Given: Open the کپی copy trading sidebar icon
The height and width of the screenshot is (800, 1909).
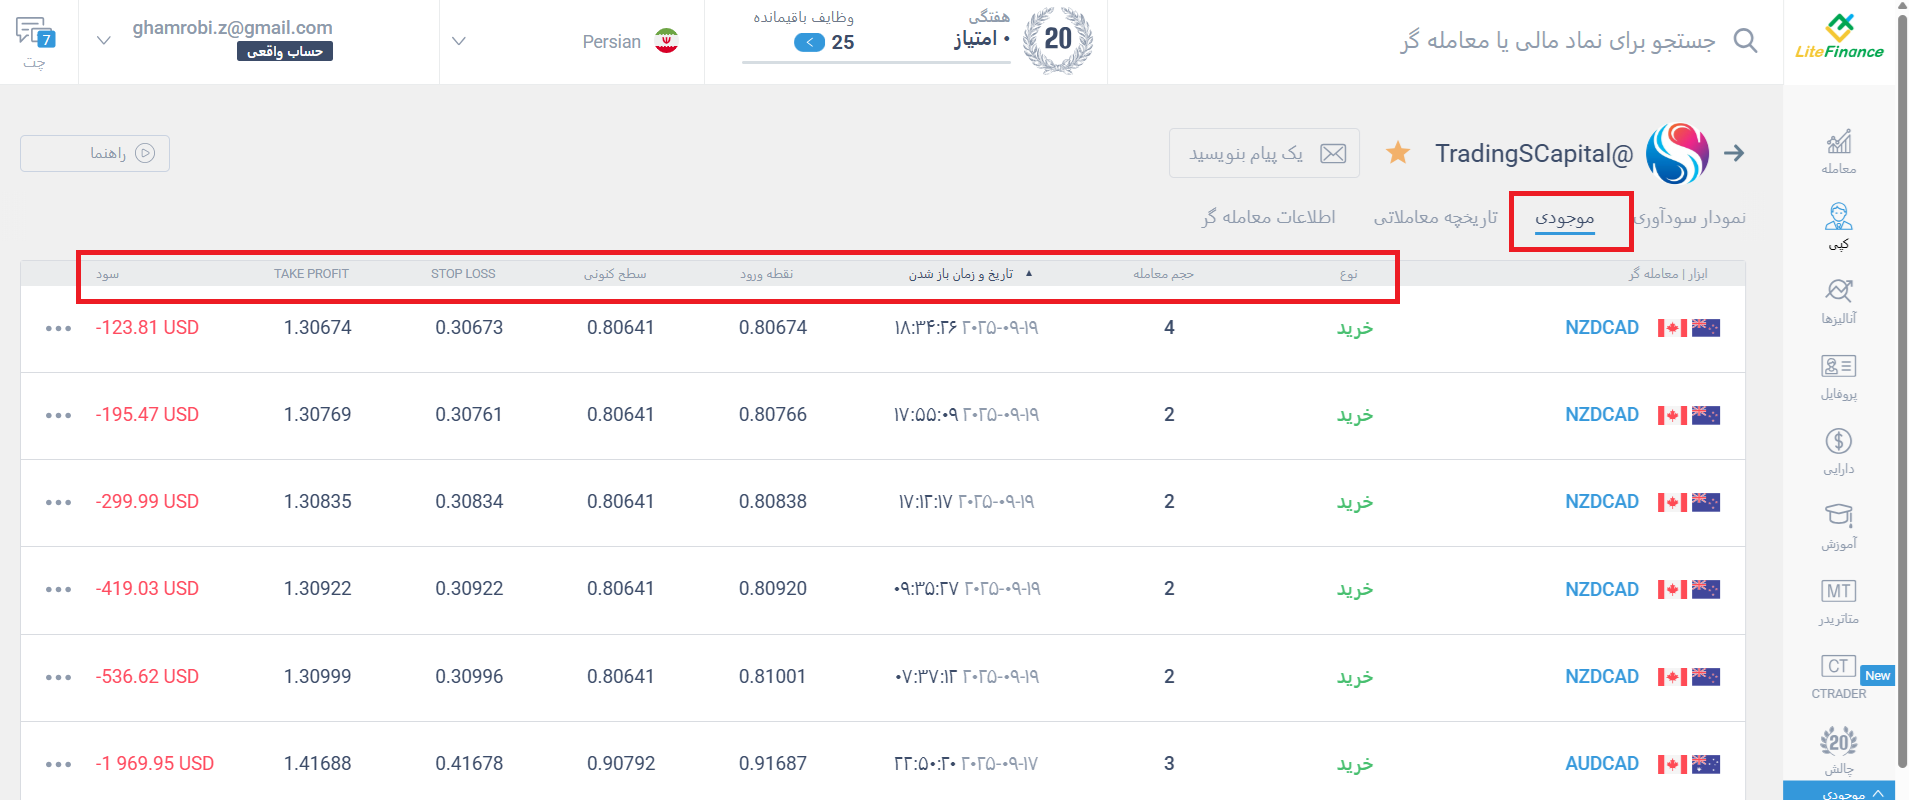Looking at the screenshot, I should [1838, 227].
